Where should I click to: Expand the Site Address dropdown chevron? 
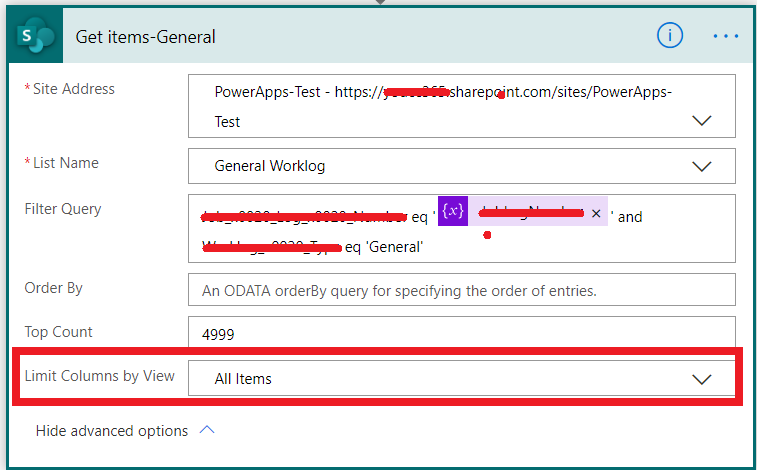(x=702, y=120)
